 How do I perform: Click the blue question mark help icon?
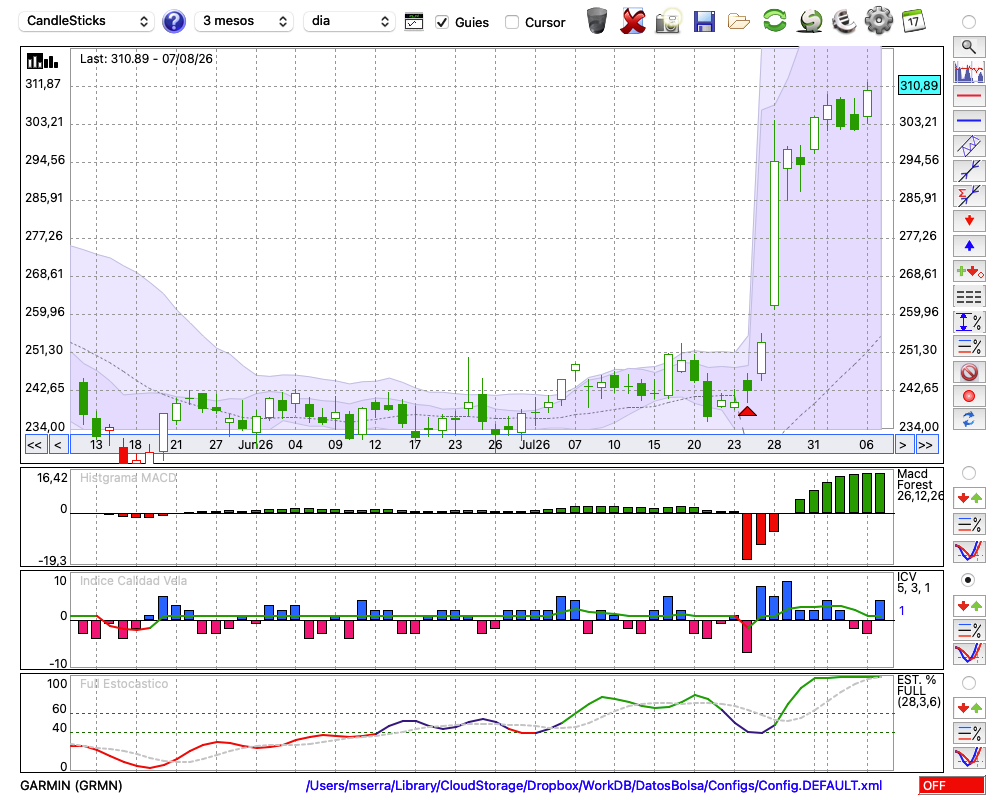coord(173,22)
